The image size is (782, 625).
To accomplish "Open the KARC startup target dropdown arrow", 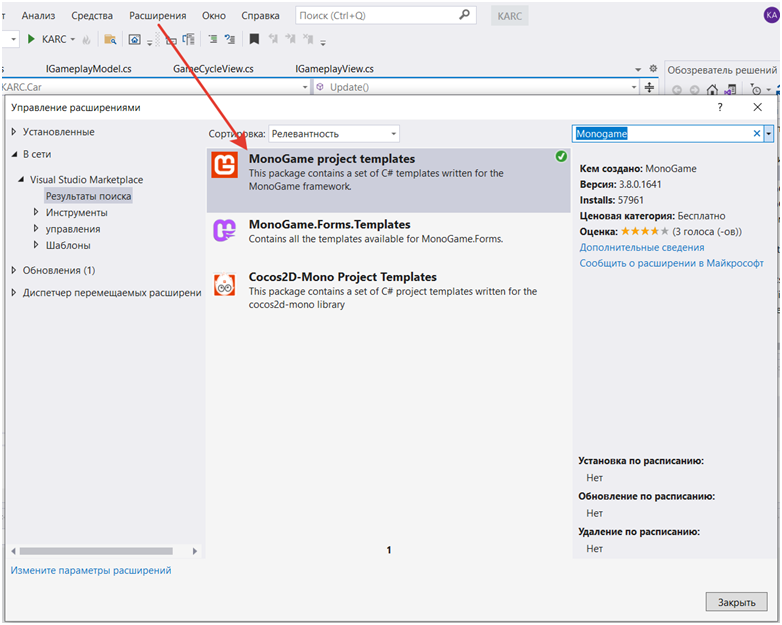I will tap(73, 39).
